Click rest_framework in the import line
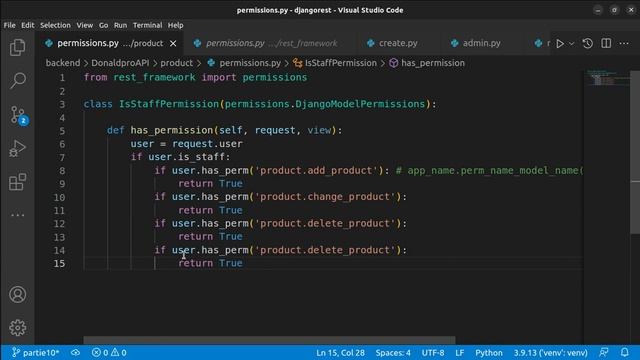Viewport: 640px width, 360px height. [x=154, y=78]
